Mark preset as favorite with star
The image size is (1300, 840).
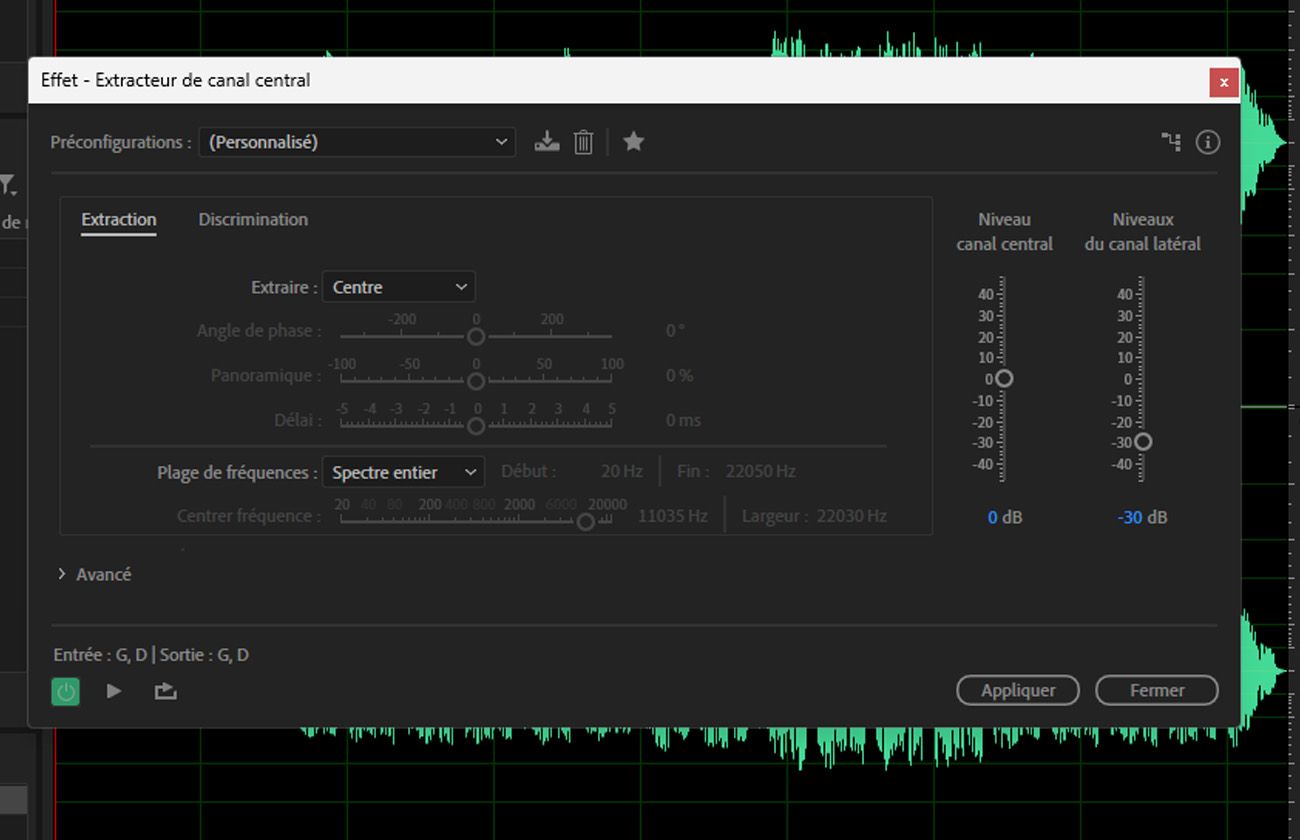click(633, 141)
